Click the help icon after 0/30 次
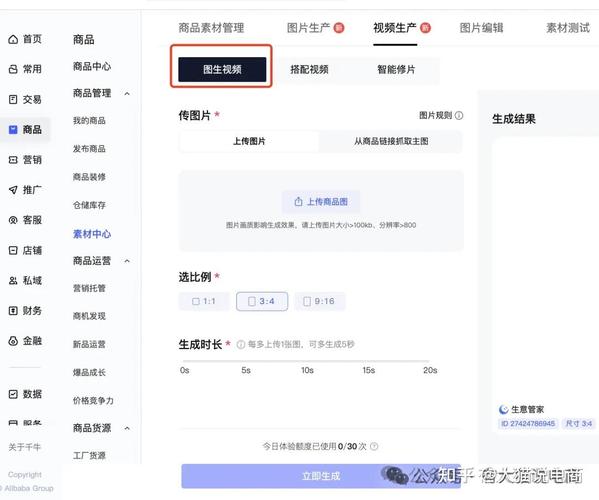 [374, 446]
